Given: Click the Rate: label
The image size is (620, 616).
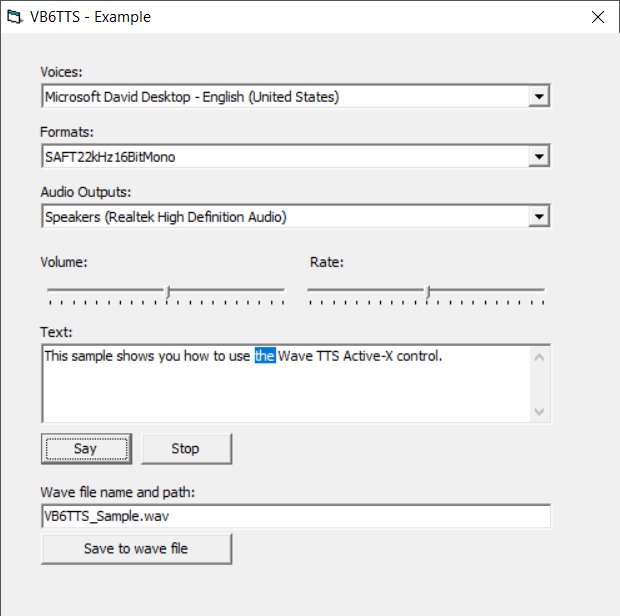Looking at the screenshot, I should tap(327, 262).
